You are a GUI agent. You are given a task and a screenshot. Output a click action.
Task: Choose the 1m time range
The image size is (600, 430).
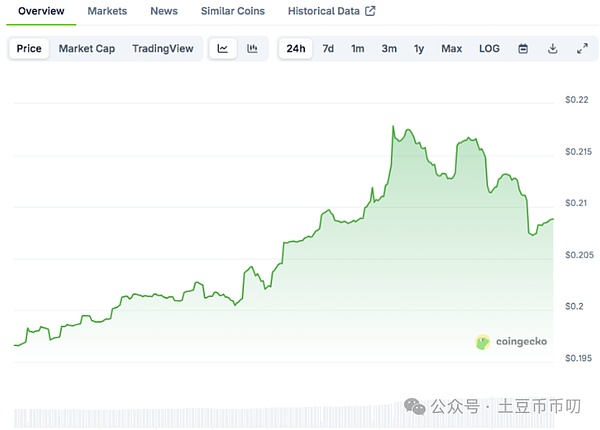click(x=357, y=48)
